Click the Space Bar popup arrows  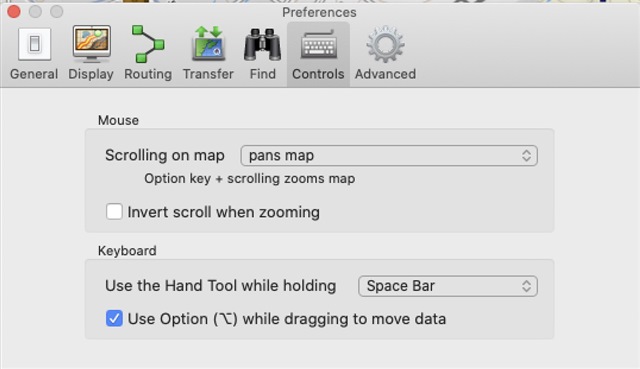pyautogui.click(x=526, y=286)
